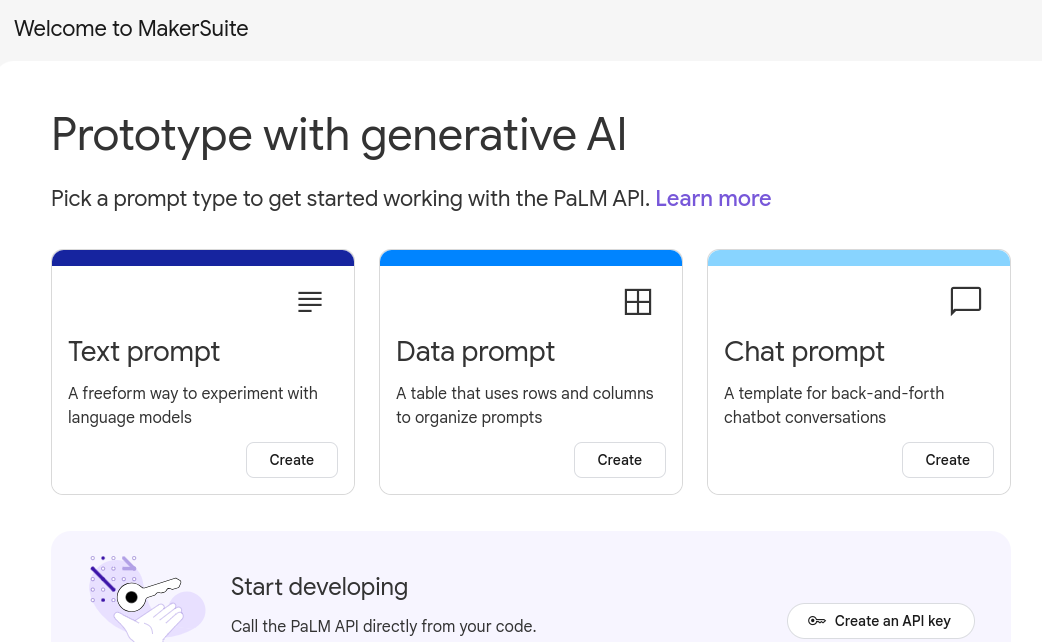Image resolution: width=1042 pixels, height=642 pixels.
Task: Click the Chat prompt card title
Action: 804,352
